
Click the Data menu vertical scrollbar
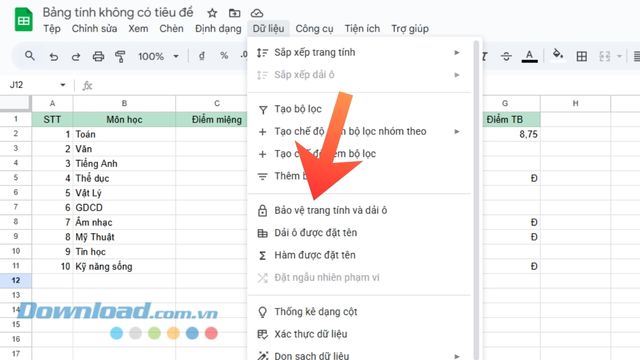[x=476, y=200]
